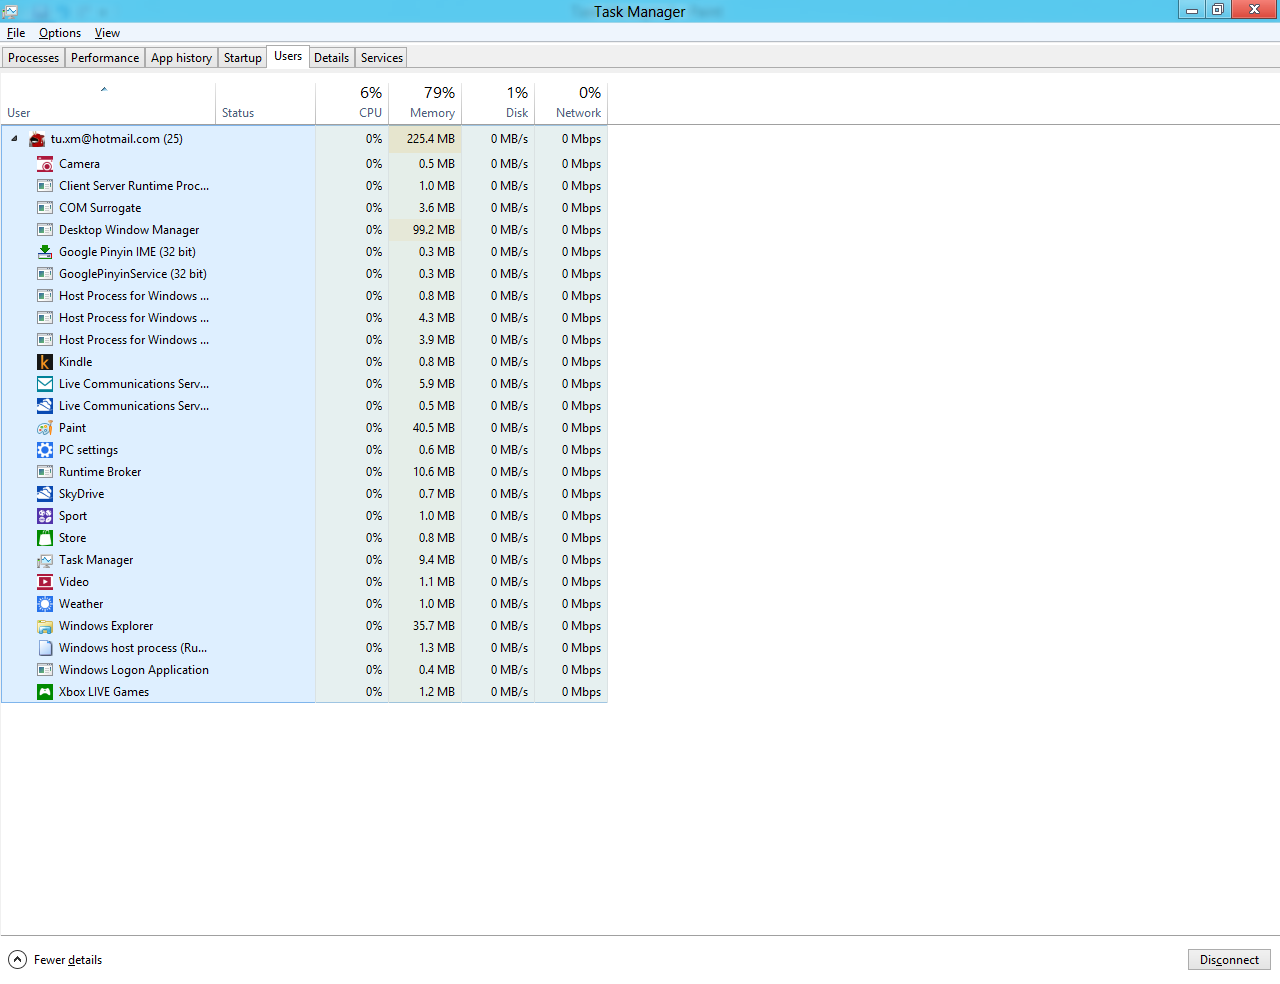Select the Desktop Window Manager row text
The height and width of the screenshot is (984, 1280).
(x=129, y=230)
